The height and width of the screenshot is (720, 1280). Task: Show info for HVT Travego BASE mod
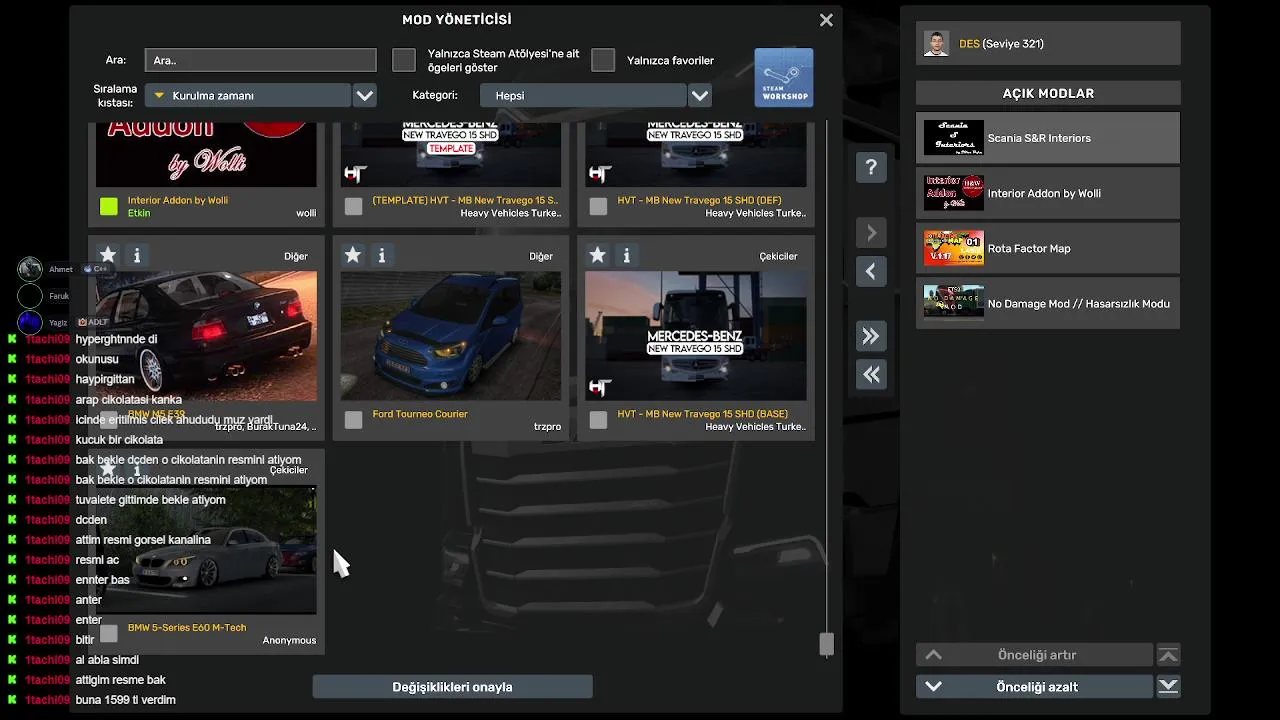(x=626, y=256)
